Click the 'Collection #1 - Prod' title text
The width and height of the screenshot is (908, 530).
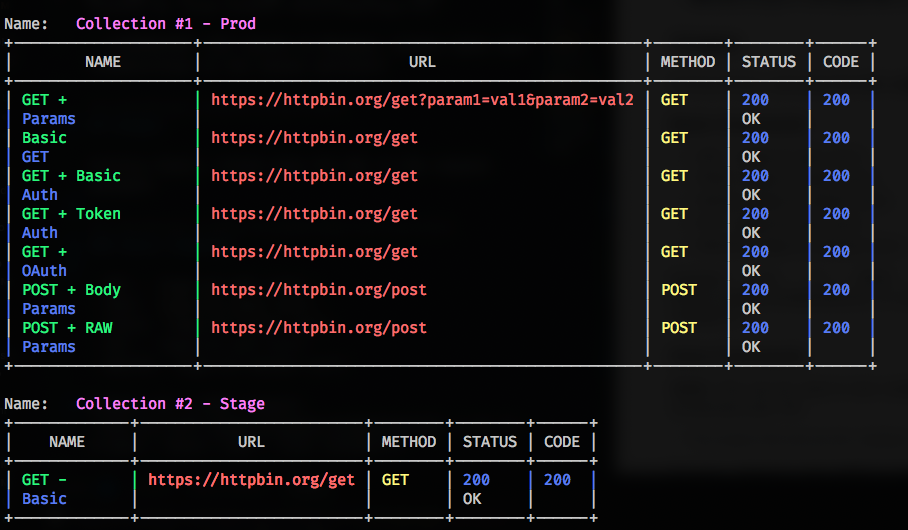(166, 24)
